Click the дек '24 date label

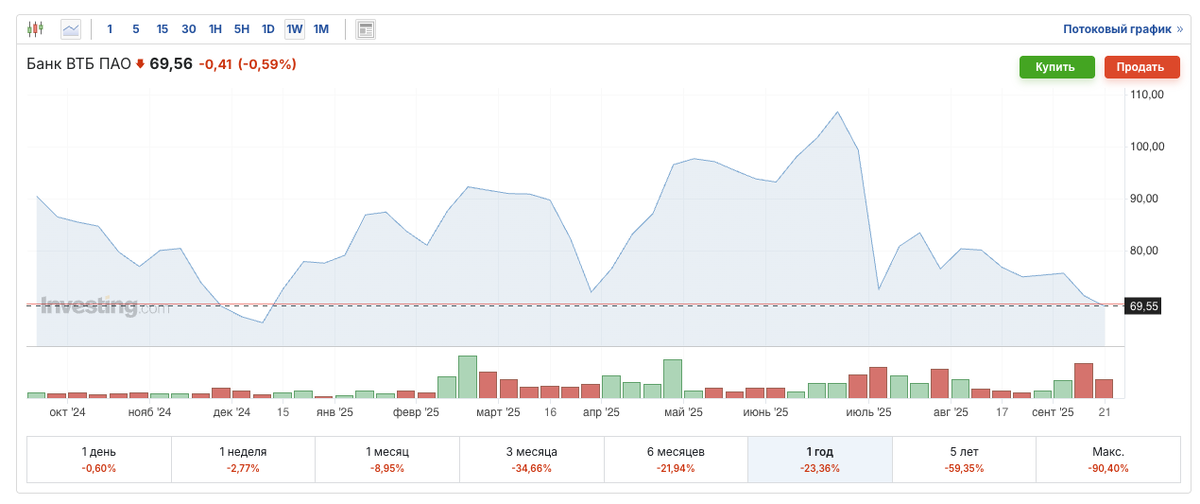pyautogui.click(x=231, y=412)
